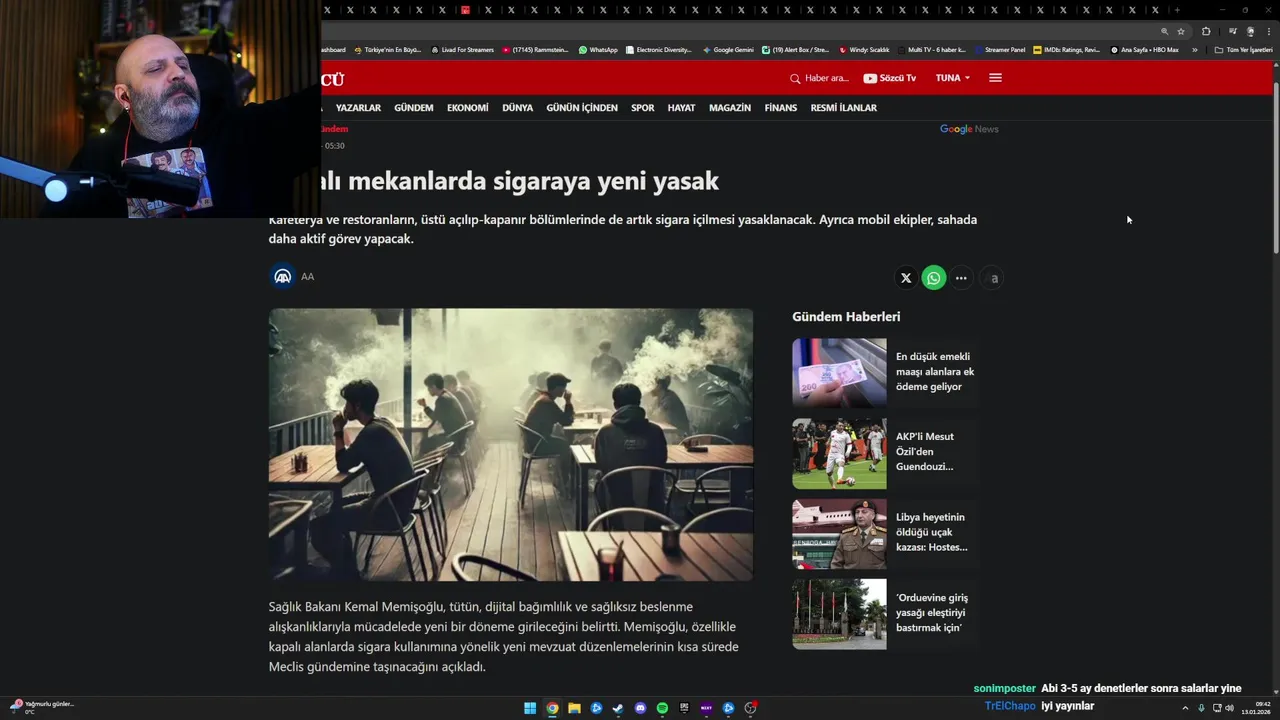Click the football match thumbnail

839,453
